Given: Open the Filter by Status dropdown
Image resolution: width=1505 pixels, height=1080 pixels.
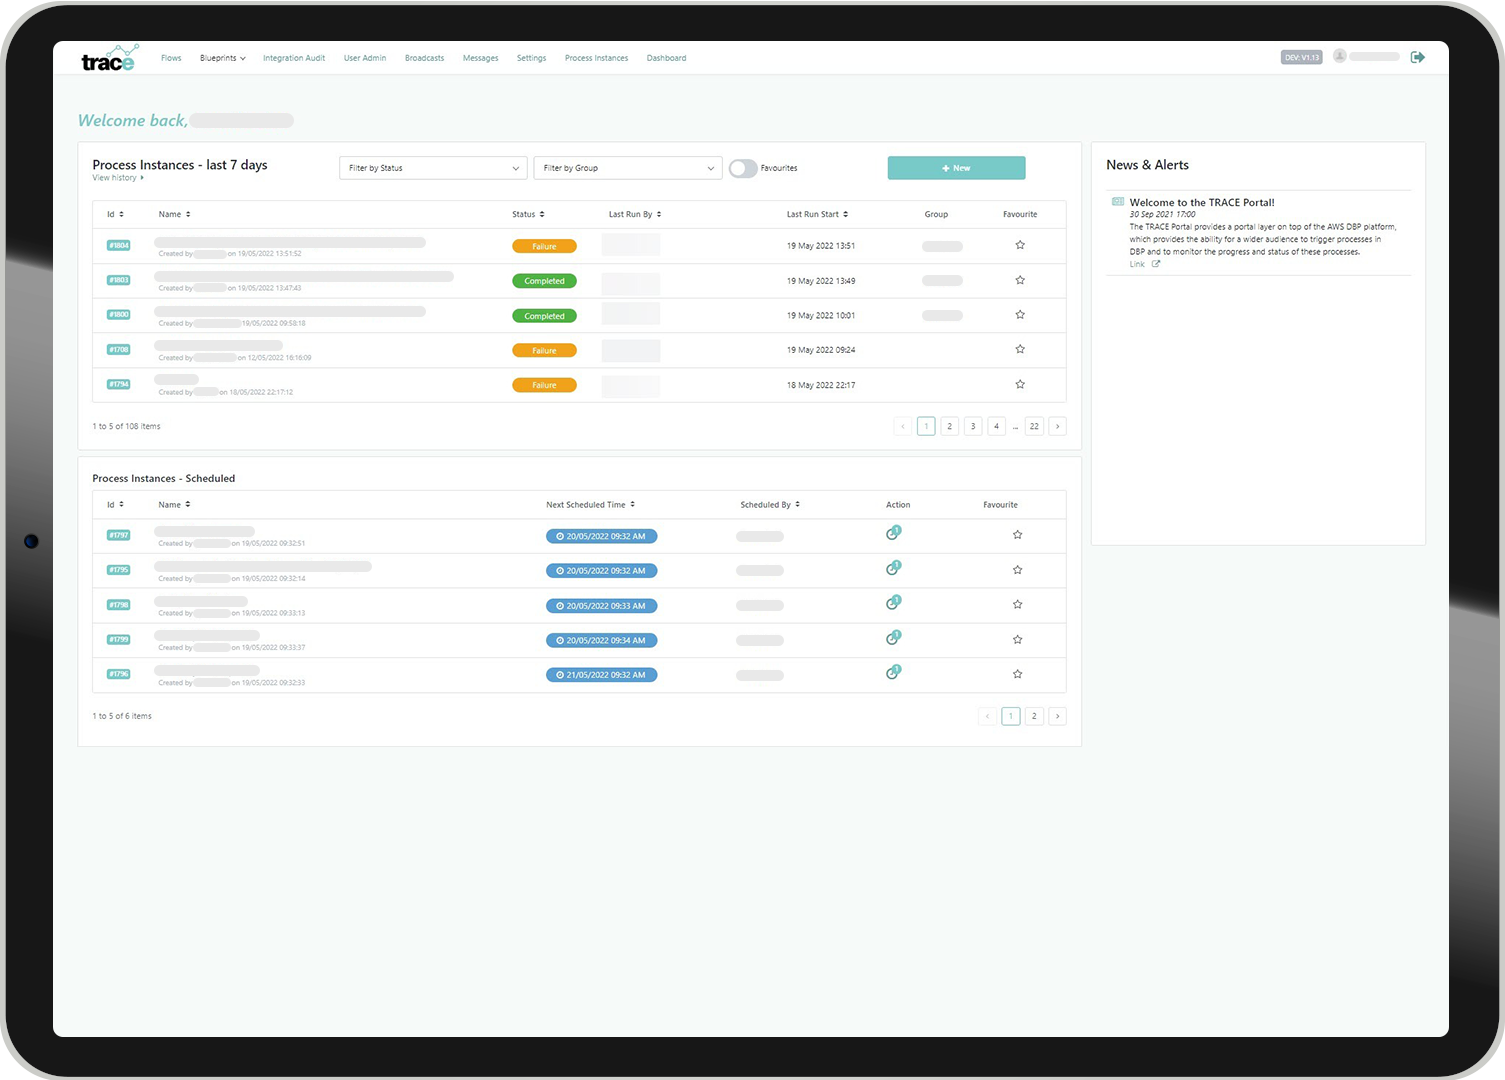Looking at the screenshot, I should tap(433, 168).
